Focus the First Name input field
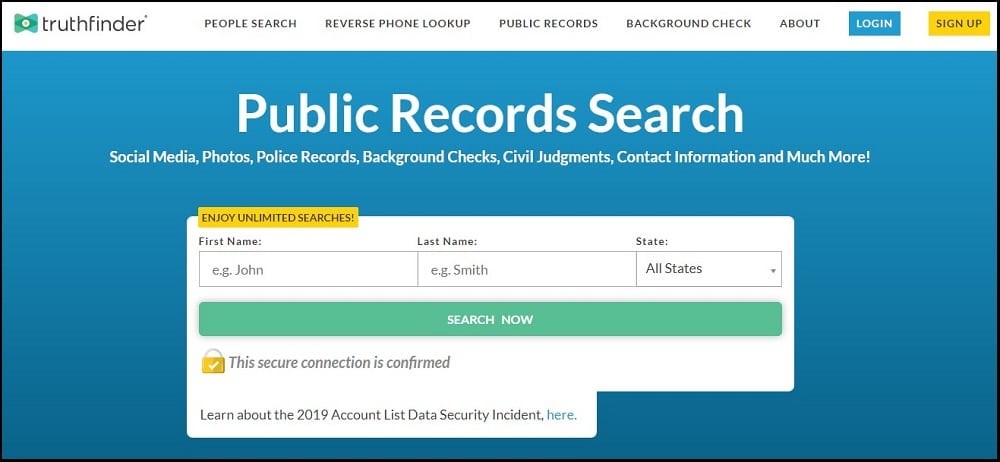This screenshot has height=462, width=1000. pyautogui.click(x=308, y=269)
